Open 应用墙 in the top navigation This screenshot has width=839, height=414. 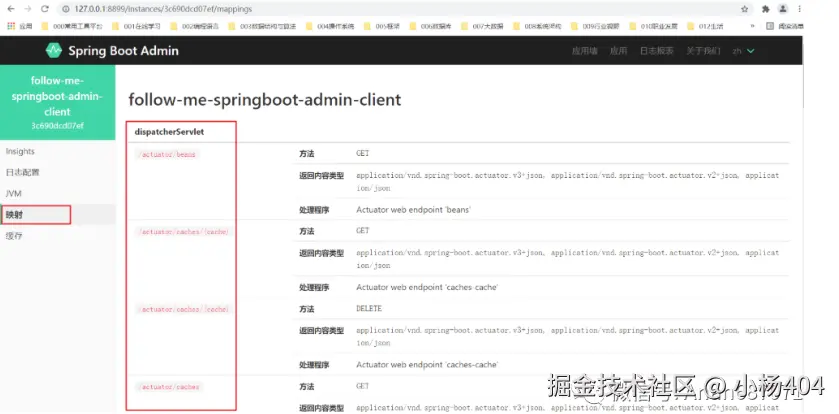click(584, 51)
